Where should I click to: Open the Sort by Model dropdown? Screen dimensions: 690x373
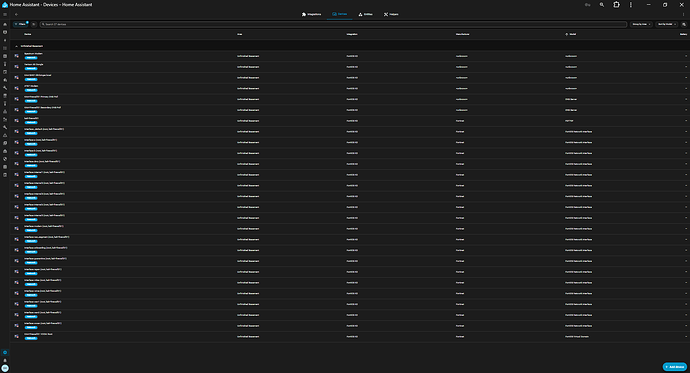[667, 24]
